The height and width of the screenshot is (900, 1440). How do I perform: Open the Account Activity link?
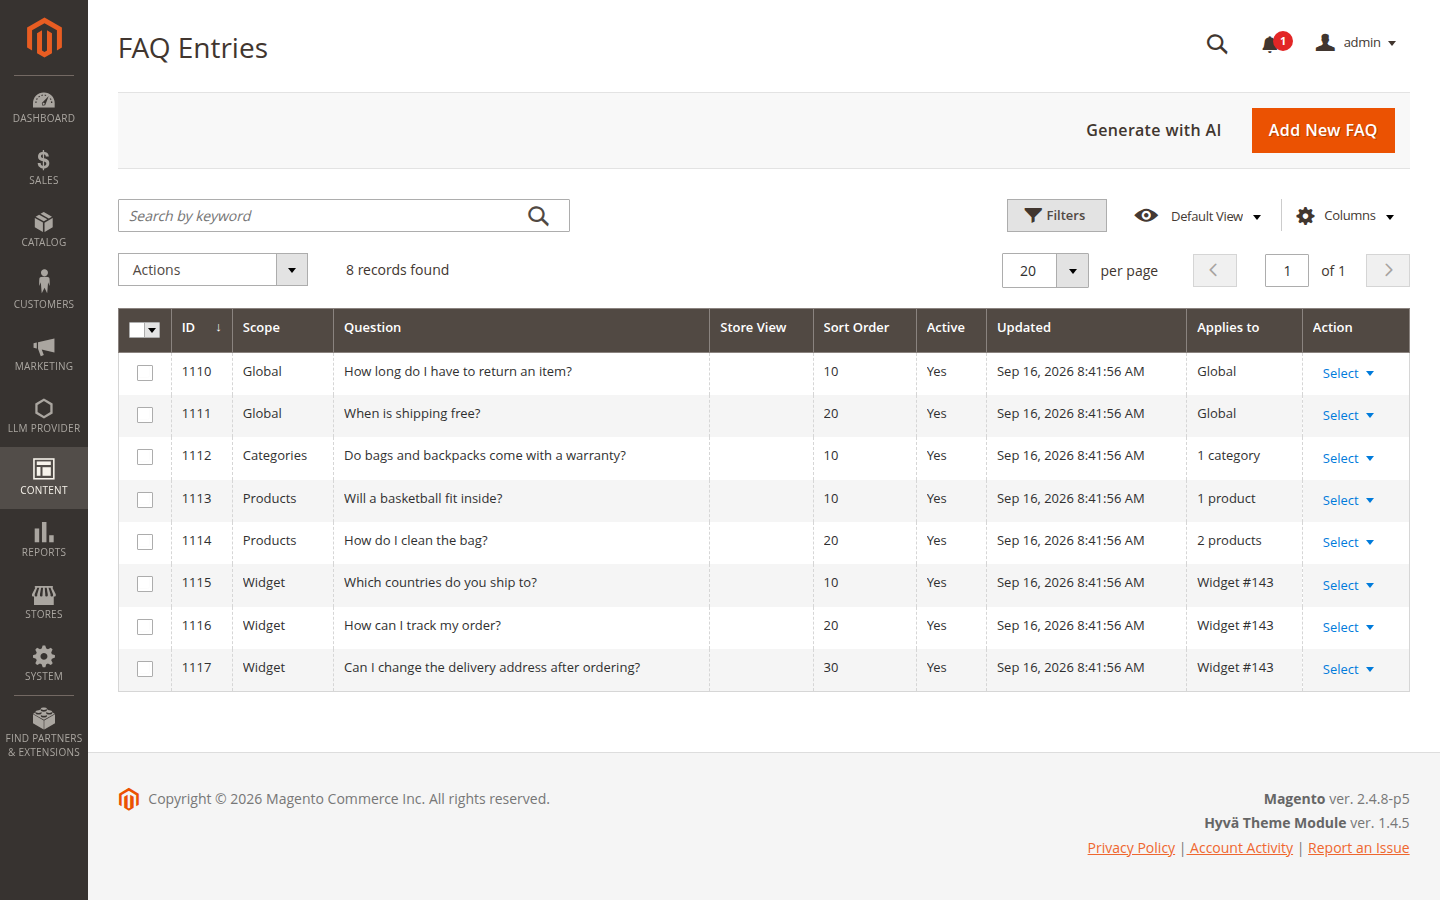(x=1241, y=848)
